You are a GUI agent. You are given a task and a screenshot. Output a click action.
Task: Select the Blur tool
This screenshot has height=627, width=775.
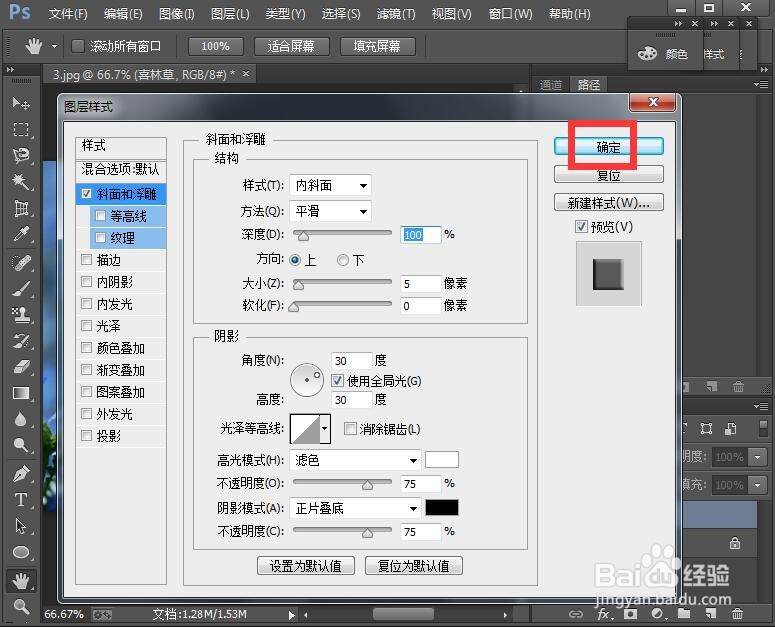click(x=21, y=419)
